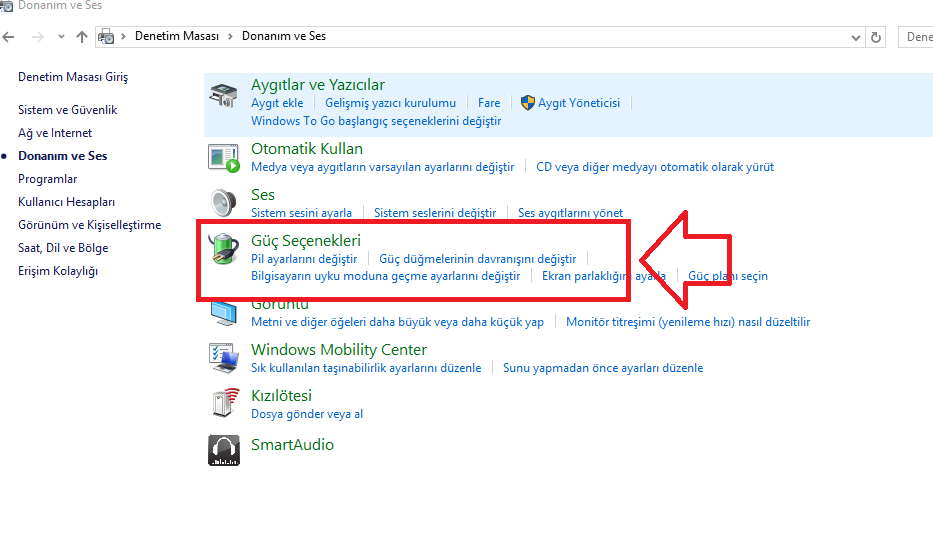This screenshot has width=933, height=552.
Task: Open Saat, Dil ve Bölge category
Action: coord(63,248)
